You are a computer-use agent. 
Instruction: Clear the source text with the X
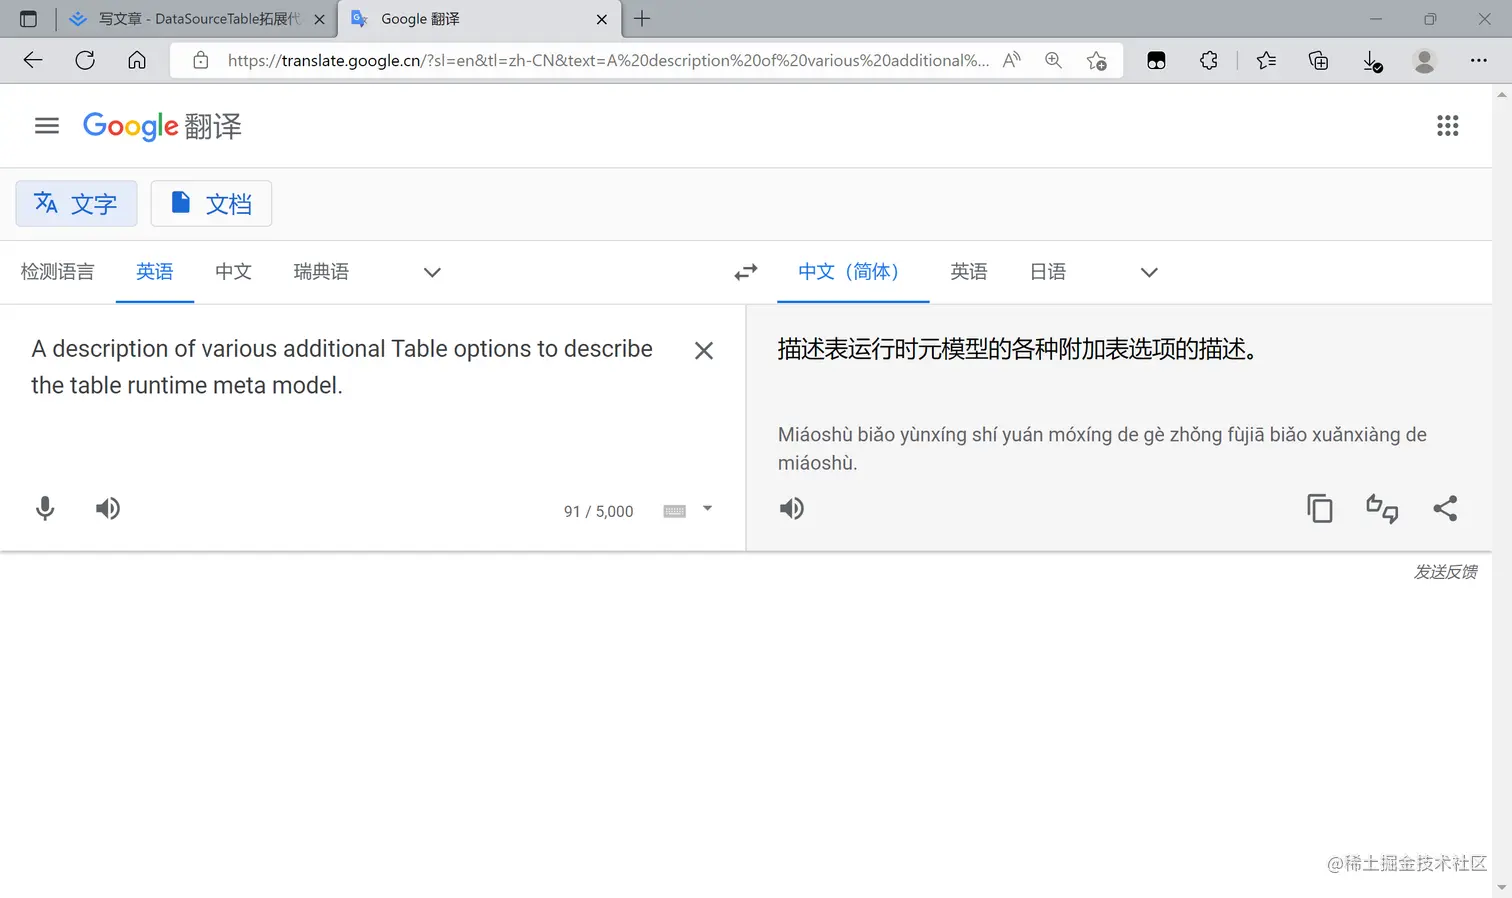(704, 351)
